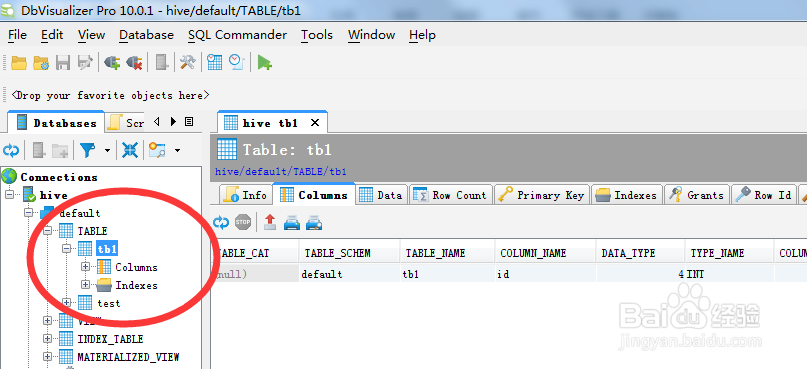807x369 pixels.
Task: Click the 'id' cell in COLUMN_NAME
Action: tap(546, 274)
